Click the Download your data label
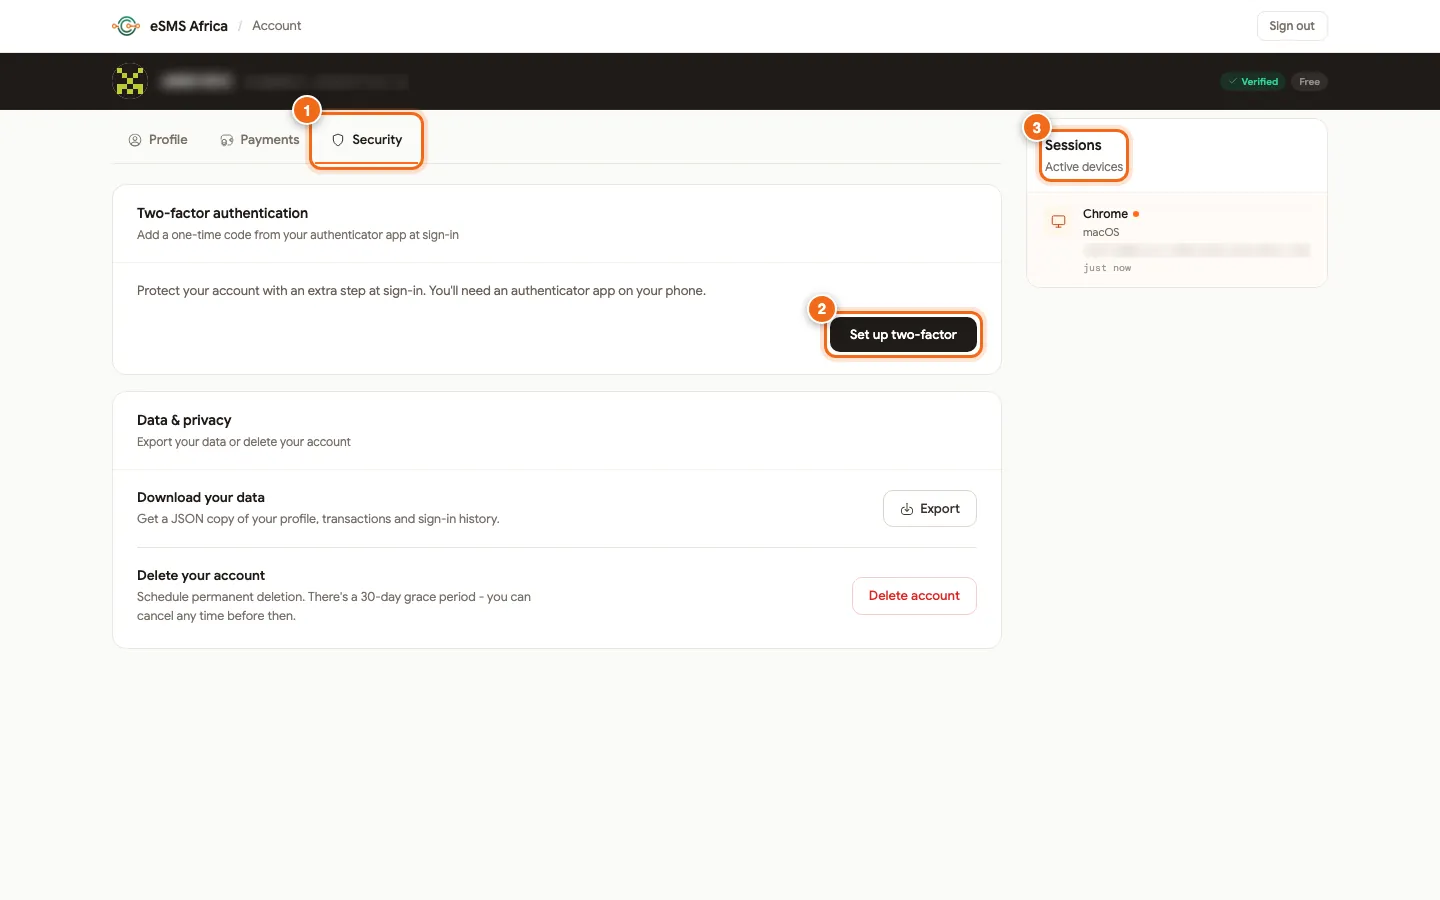Viewport: 1440px width, 900px height. (x=201, y=497)
